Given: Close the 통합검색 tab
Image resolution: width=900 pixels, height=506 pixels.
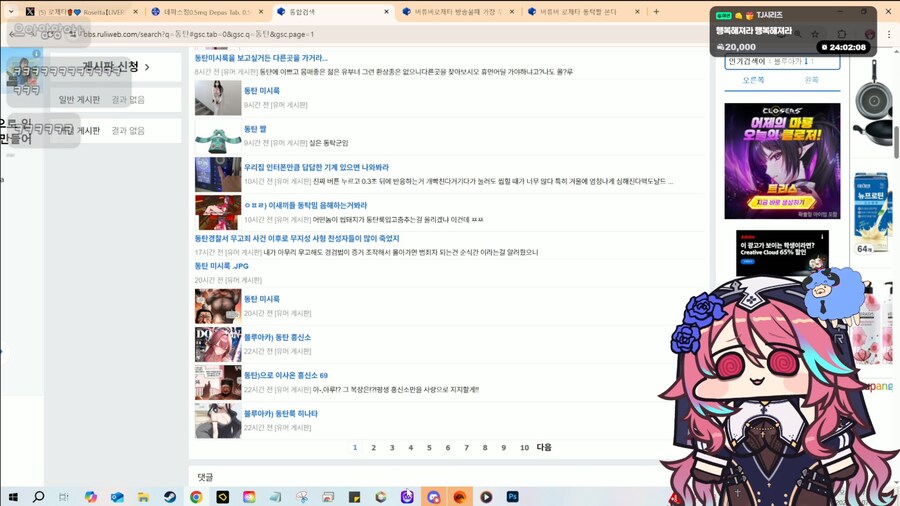Looking at the screenshot, I should click(386, 11).
